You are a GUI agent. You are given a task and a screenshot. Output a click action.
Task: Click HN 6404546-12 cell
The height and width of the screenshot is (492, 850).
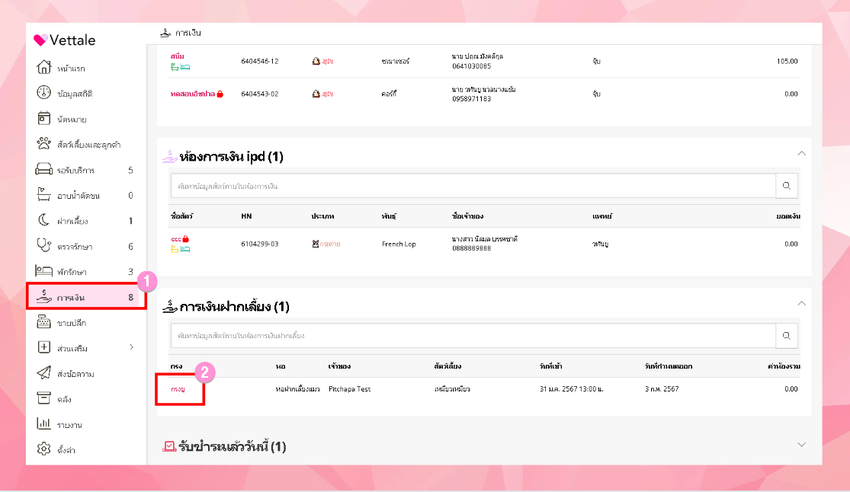point(260,61)
